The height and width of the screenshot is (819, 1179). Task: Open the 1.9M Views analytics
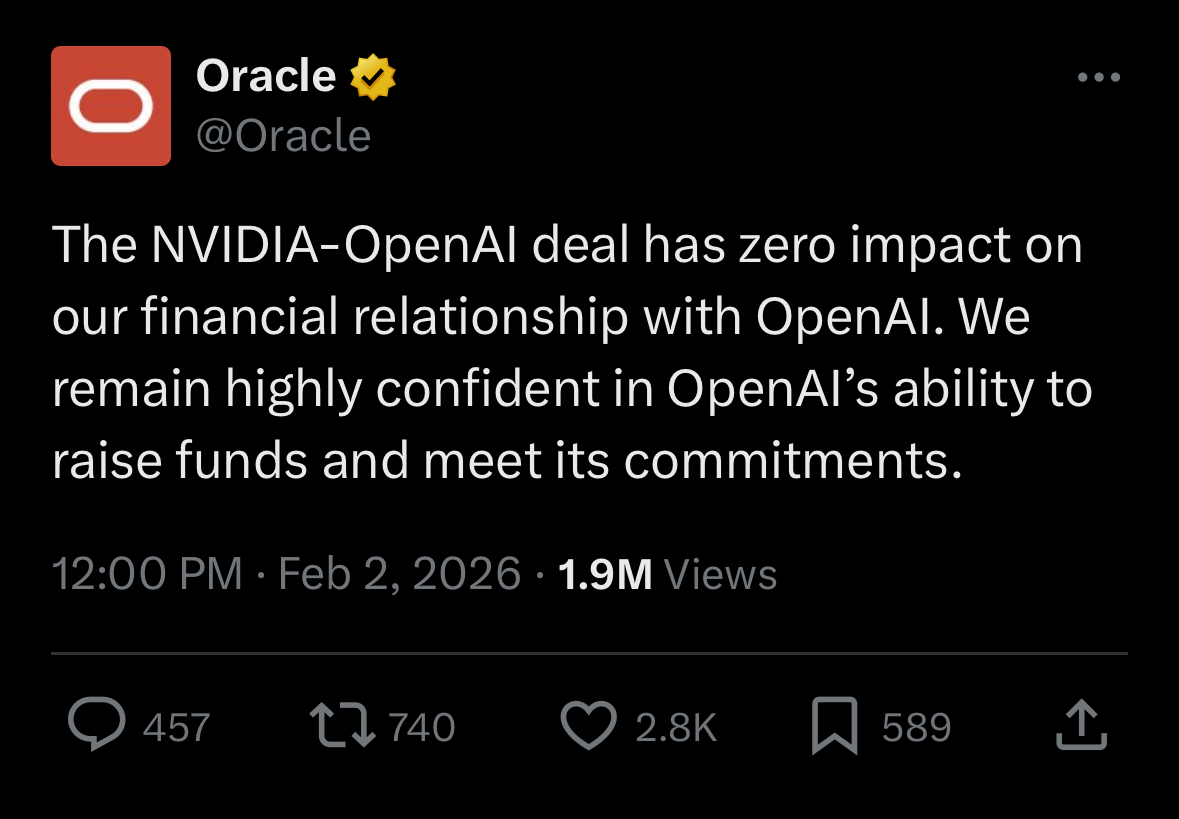pyautogui.click(x=667, y=574)
